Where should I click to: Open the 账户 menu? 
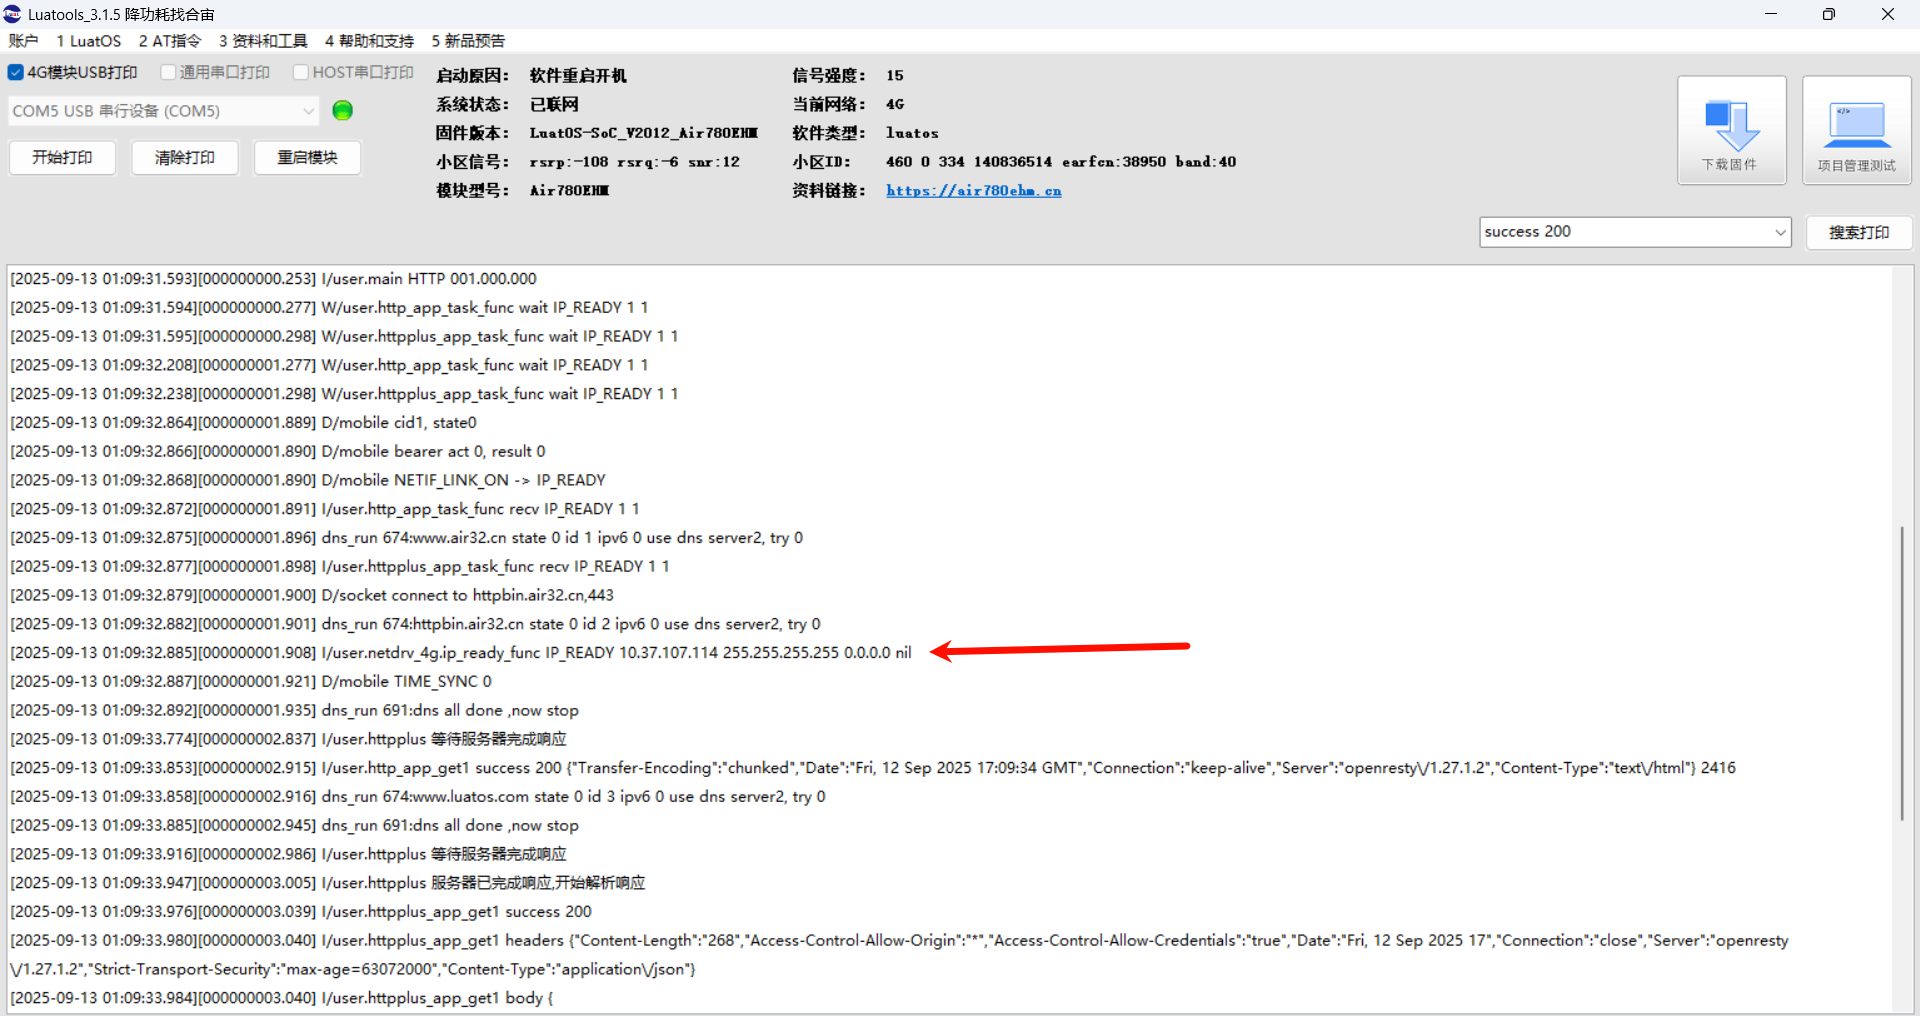click(x=23, y=41)
